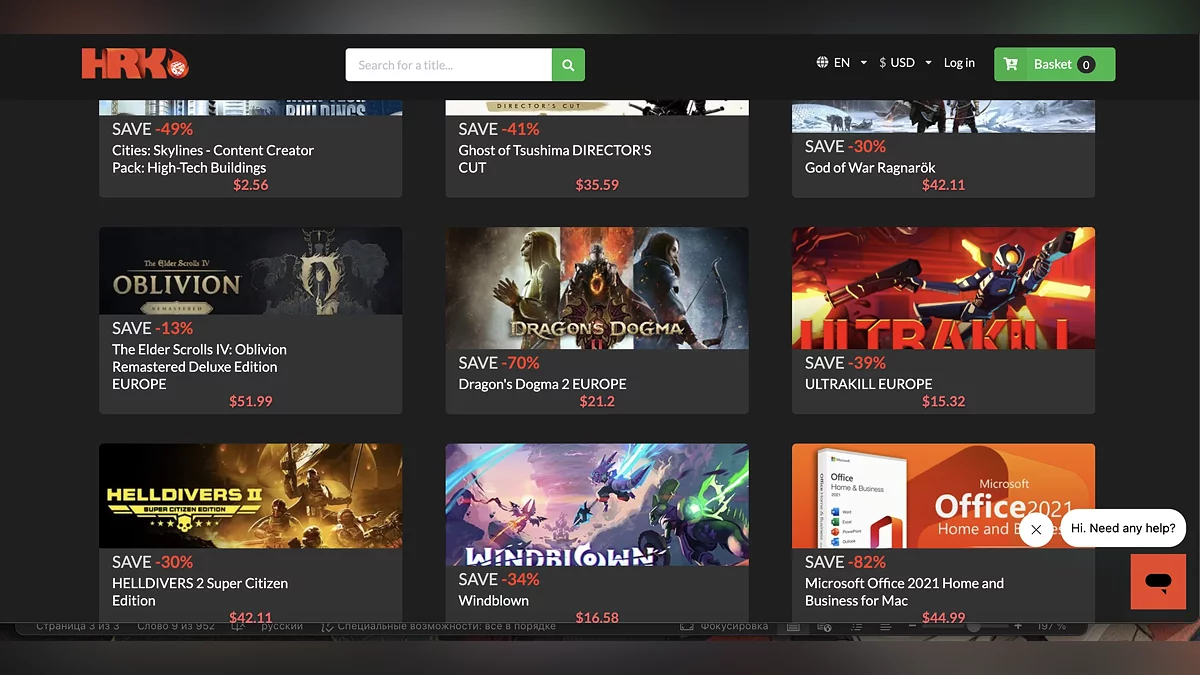Click the $44.99 Office 2021 price
This screenshot has height=675, width=1200.
(x=943, y=618)
